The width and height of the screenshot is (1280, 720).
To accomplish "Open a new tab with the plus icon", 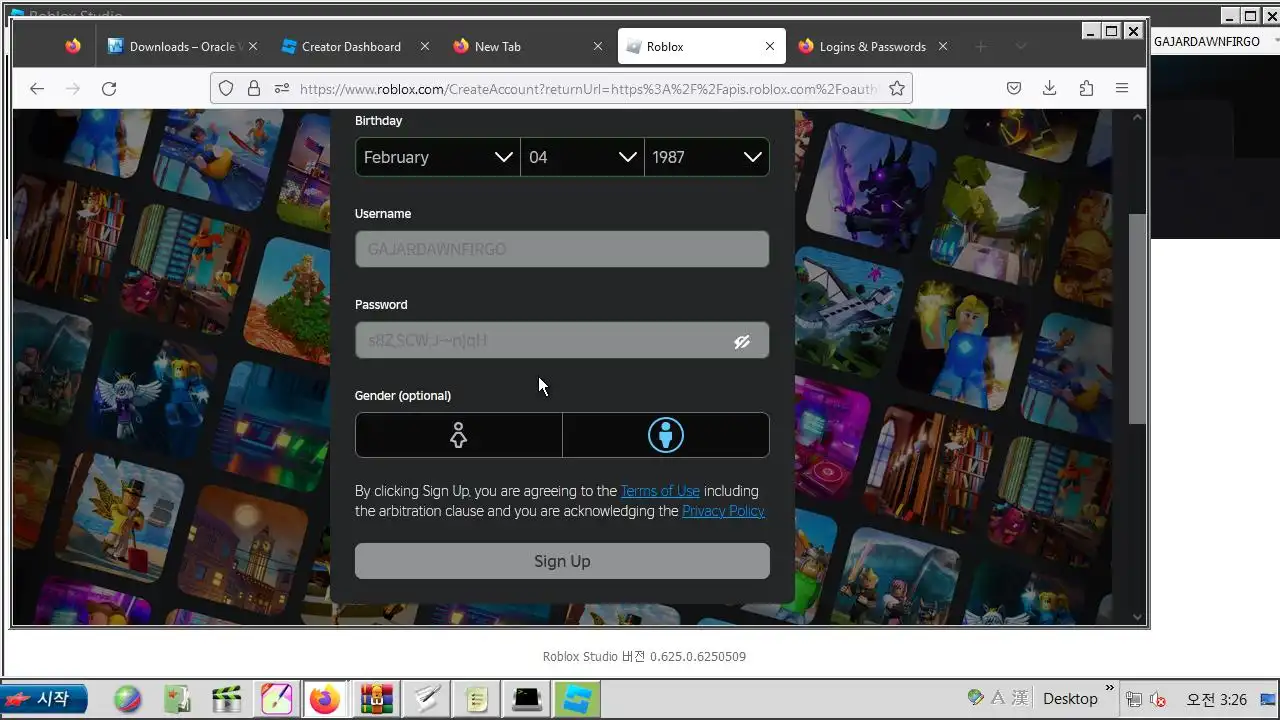I will (981, 46).
